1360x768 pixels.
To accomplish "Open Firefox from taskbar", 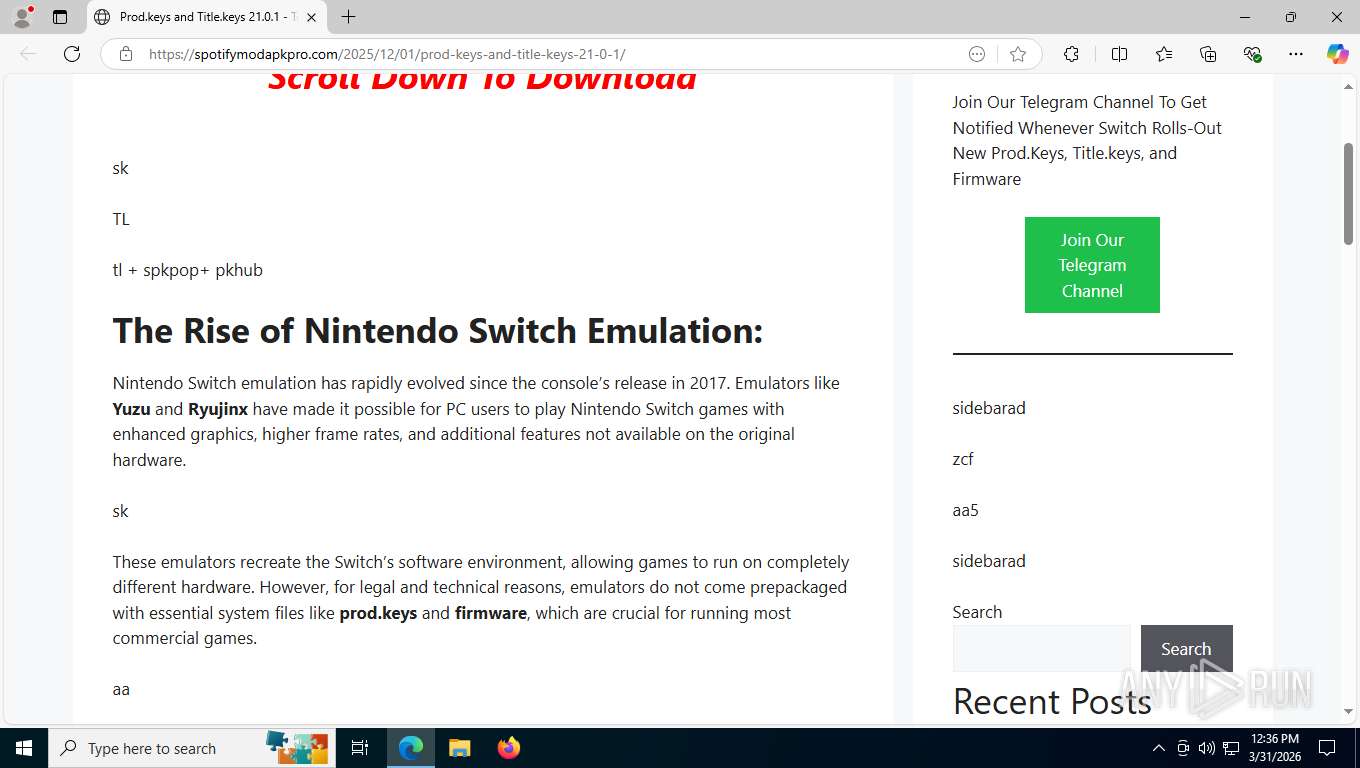I will (x=509, y=748).
